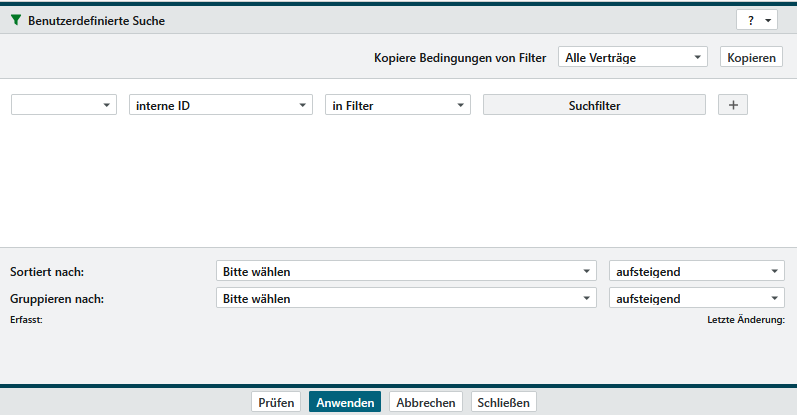The width and height of the screenshot is (797, 415).
Task: Click the Kopieren button
Action: [750, 57]
